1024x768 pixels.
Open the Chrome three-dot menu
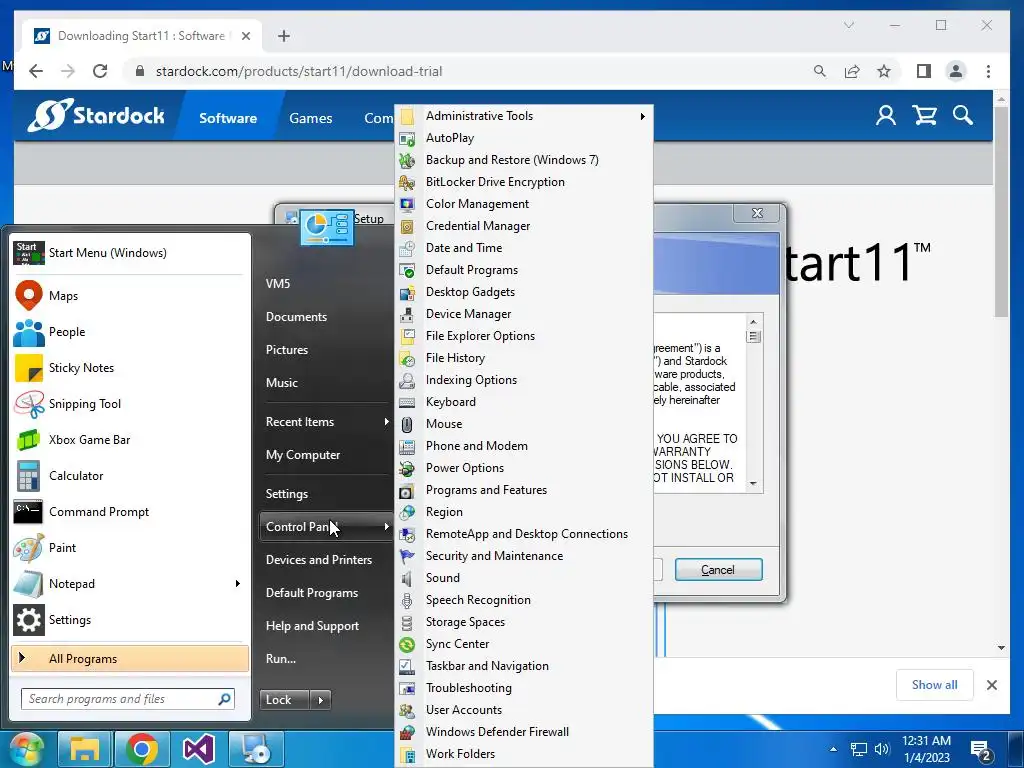pyautogui.click(x=988, y=71)
